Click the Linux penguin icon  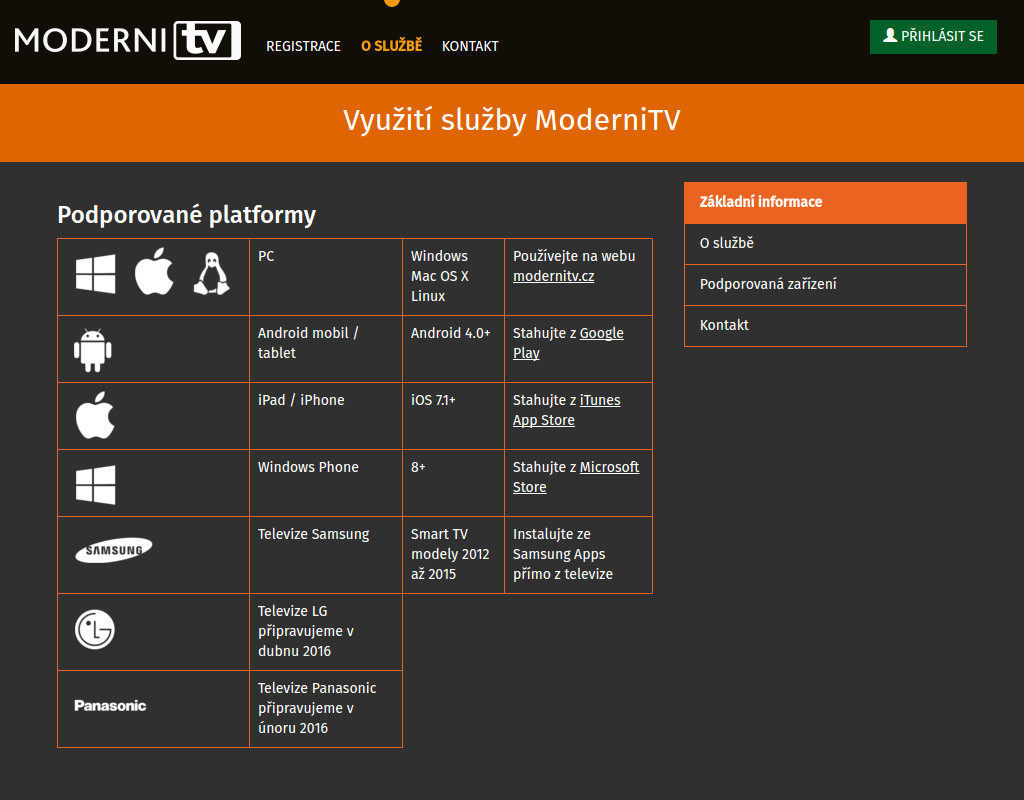[211, 273]
